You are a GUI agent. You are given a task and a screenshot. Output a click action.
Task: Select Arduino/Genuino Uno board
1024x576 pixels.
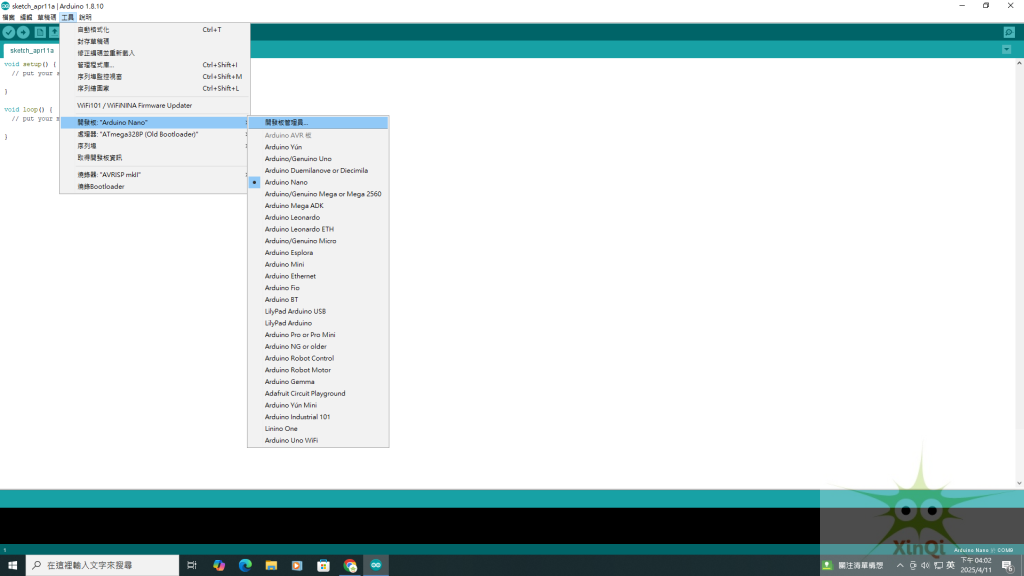click(x=318, y=159)
